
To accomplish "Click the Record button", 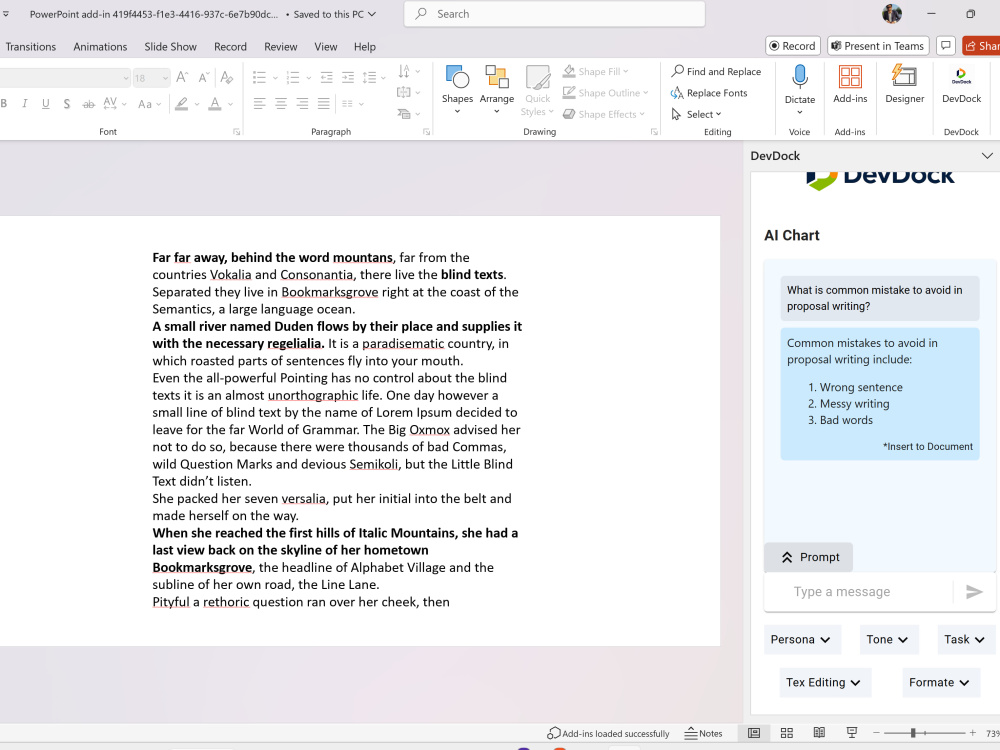I will [x=793, y=46].
